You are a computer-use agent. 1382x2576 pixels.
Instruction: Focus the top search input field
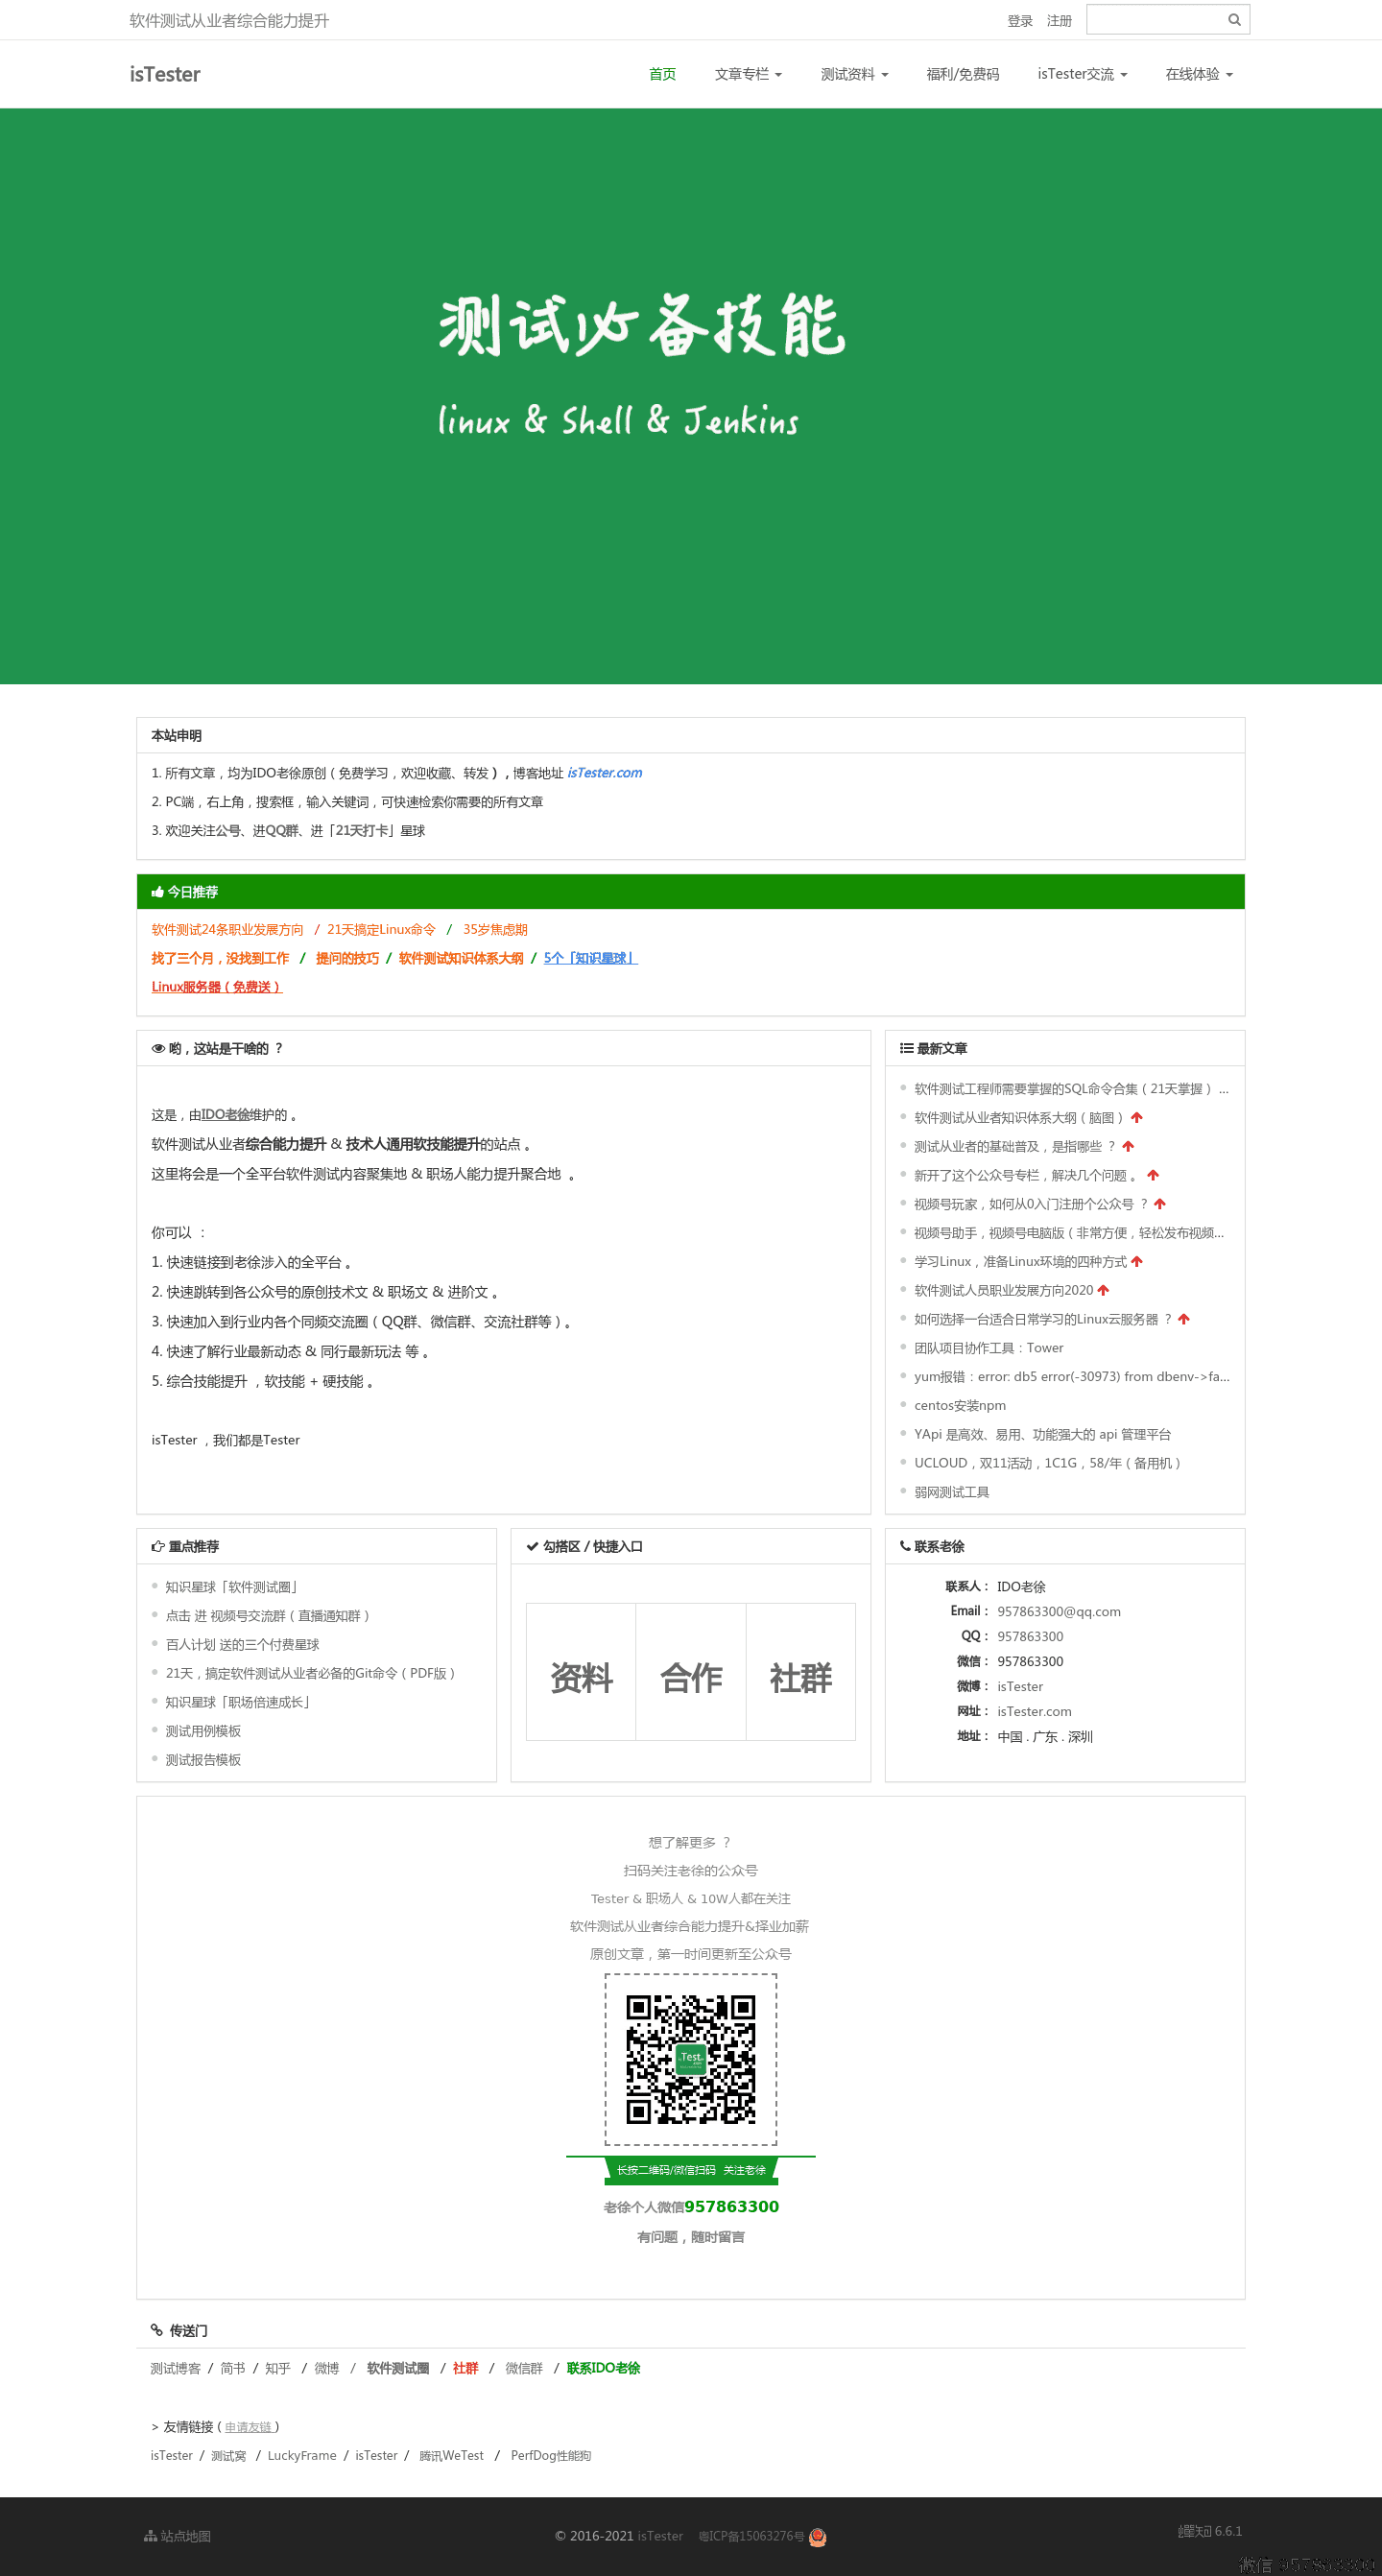click(x=1155, y=20)
